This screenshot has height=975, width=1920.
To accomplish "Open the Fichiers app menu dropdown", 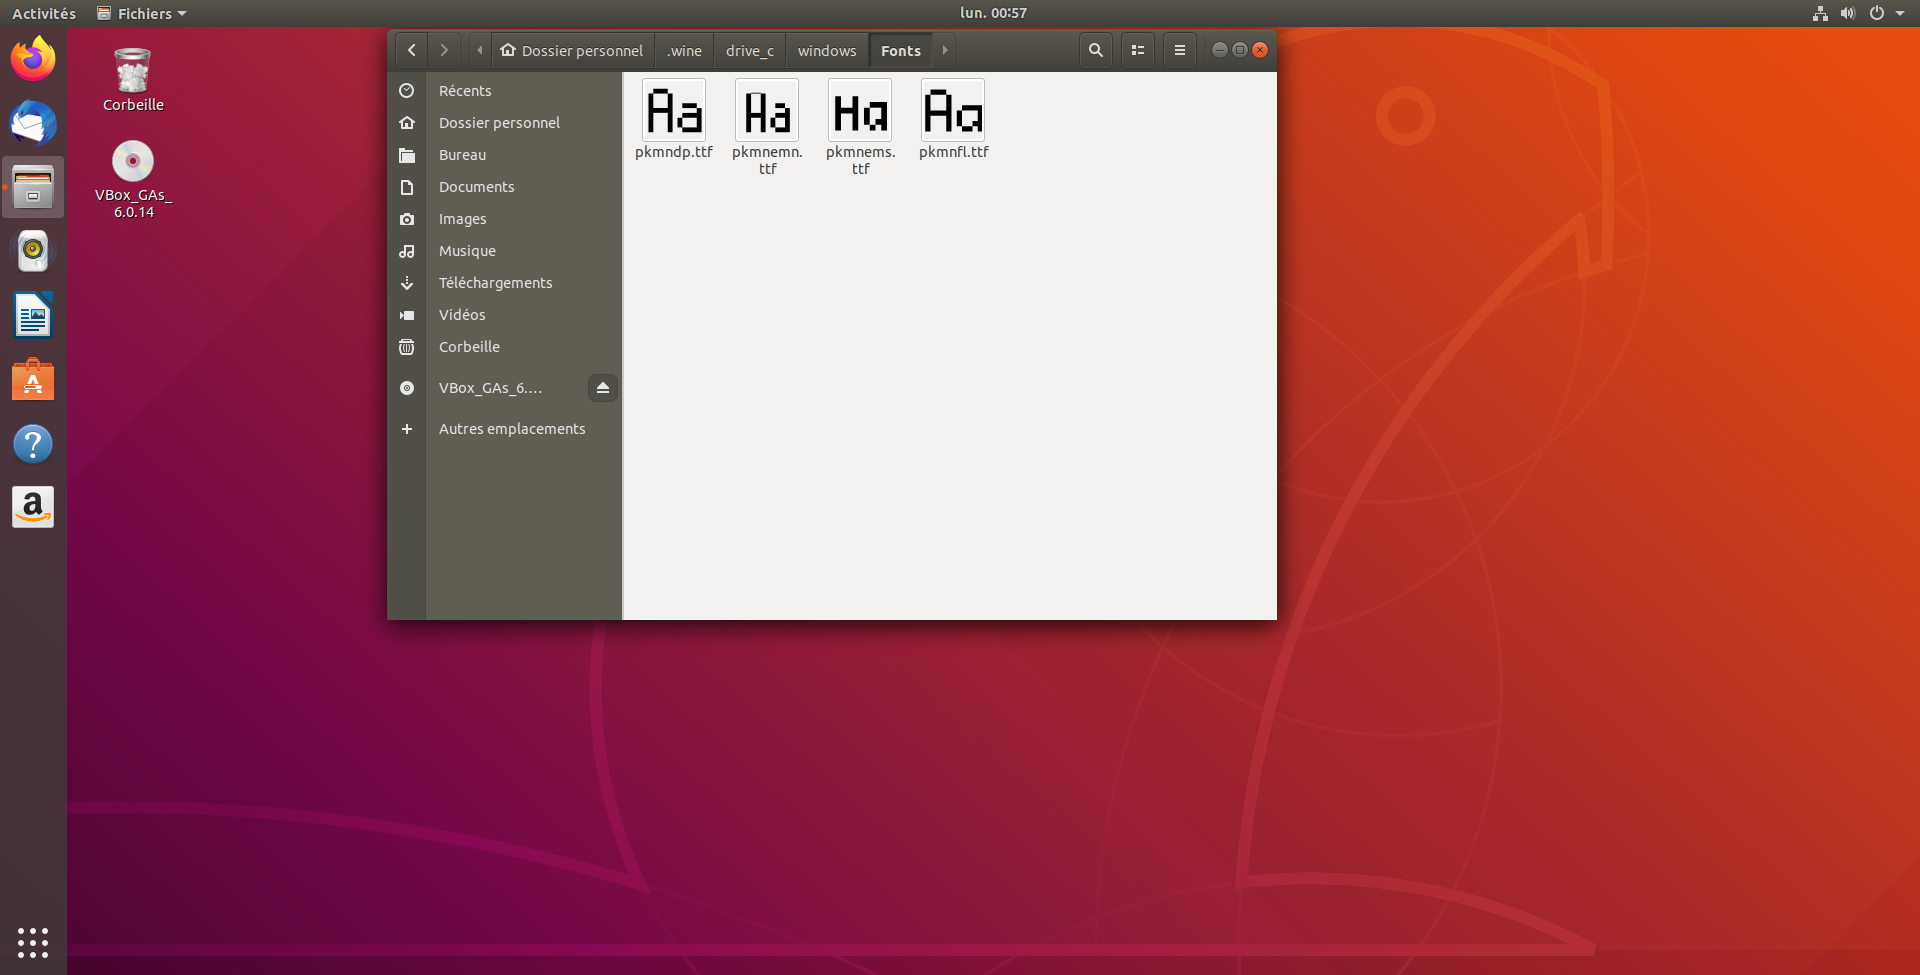I will point(142,13).
